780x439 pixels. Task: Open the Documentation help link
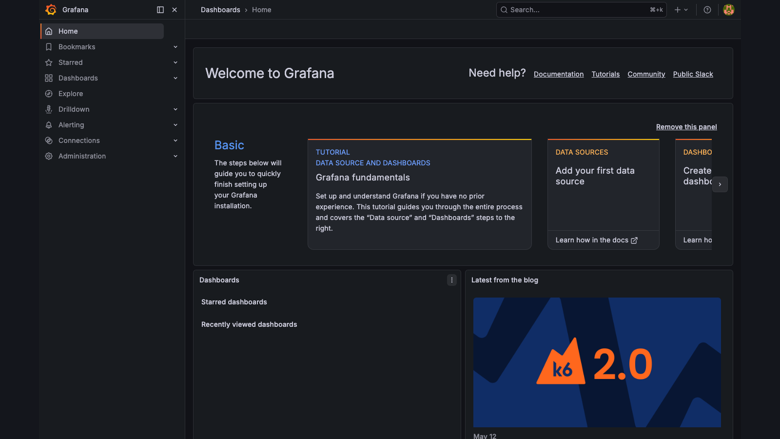point(559,74)
